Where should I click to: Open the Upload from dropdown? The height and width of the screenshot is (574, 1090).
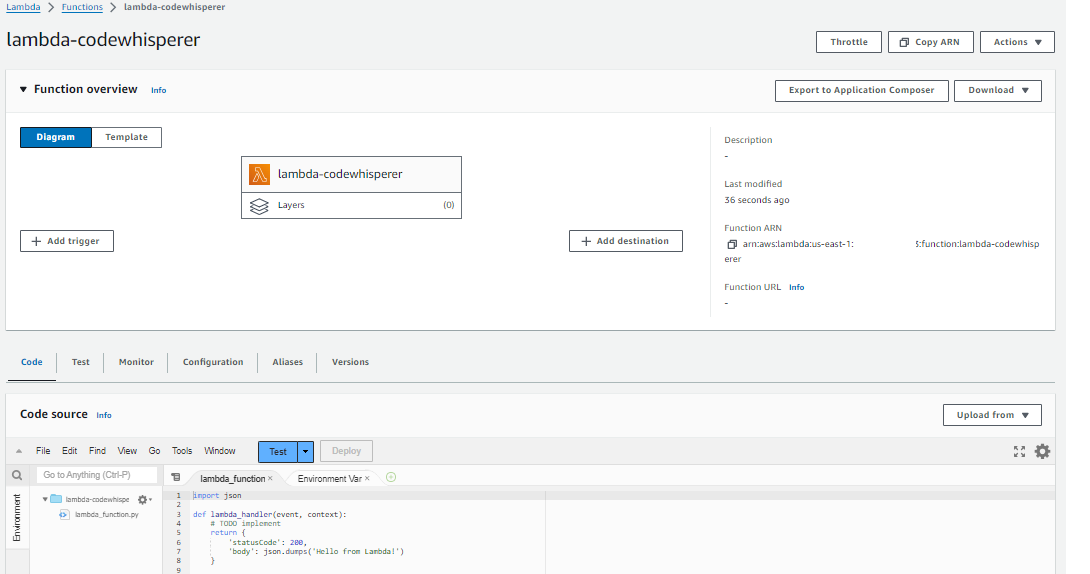tap(992, 415)
